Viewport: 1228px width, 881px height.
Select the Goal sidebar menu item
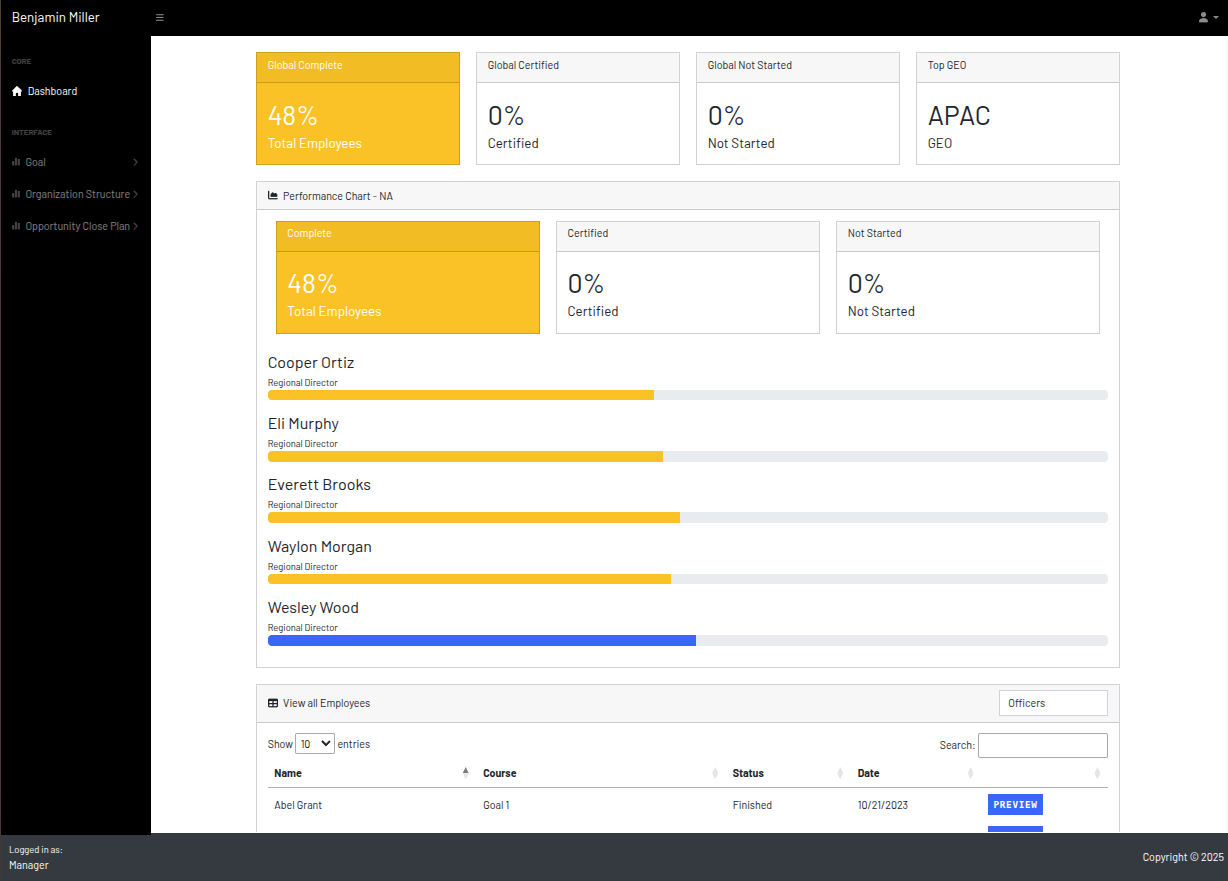point(75,162)
